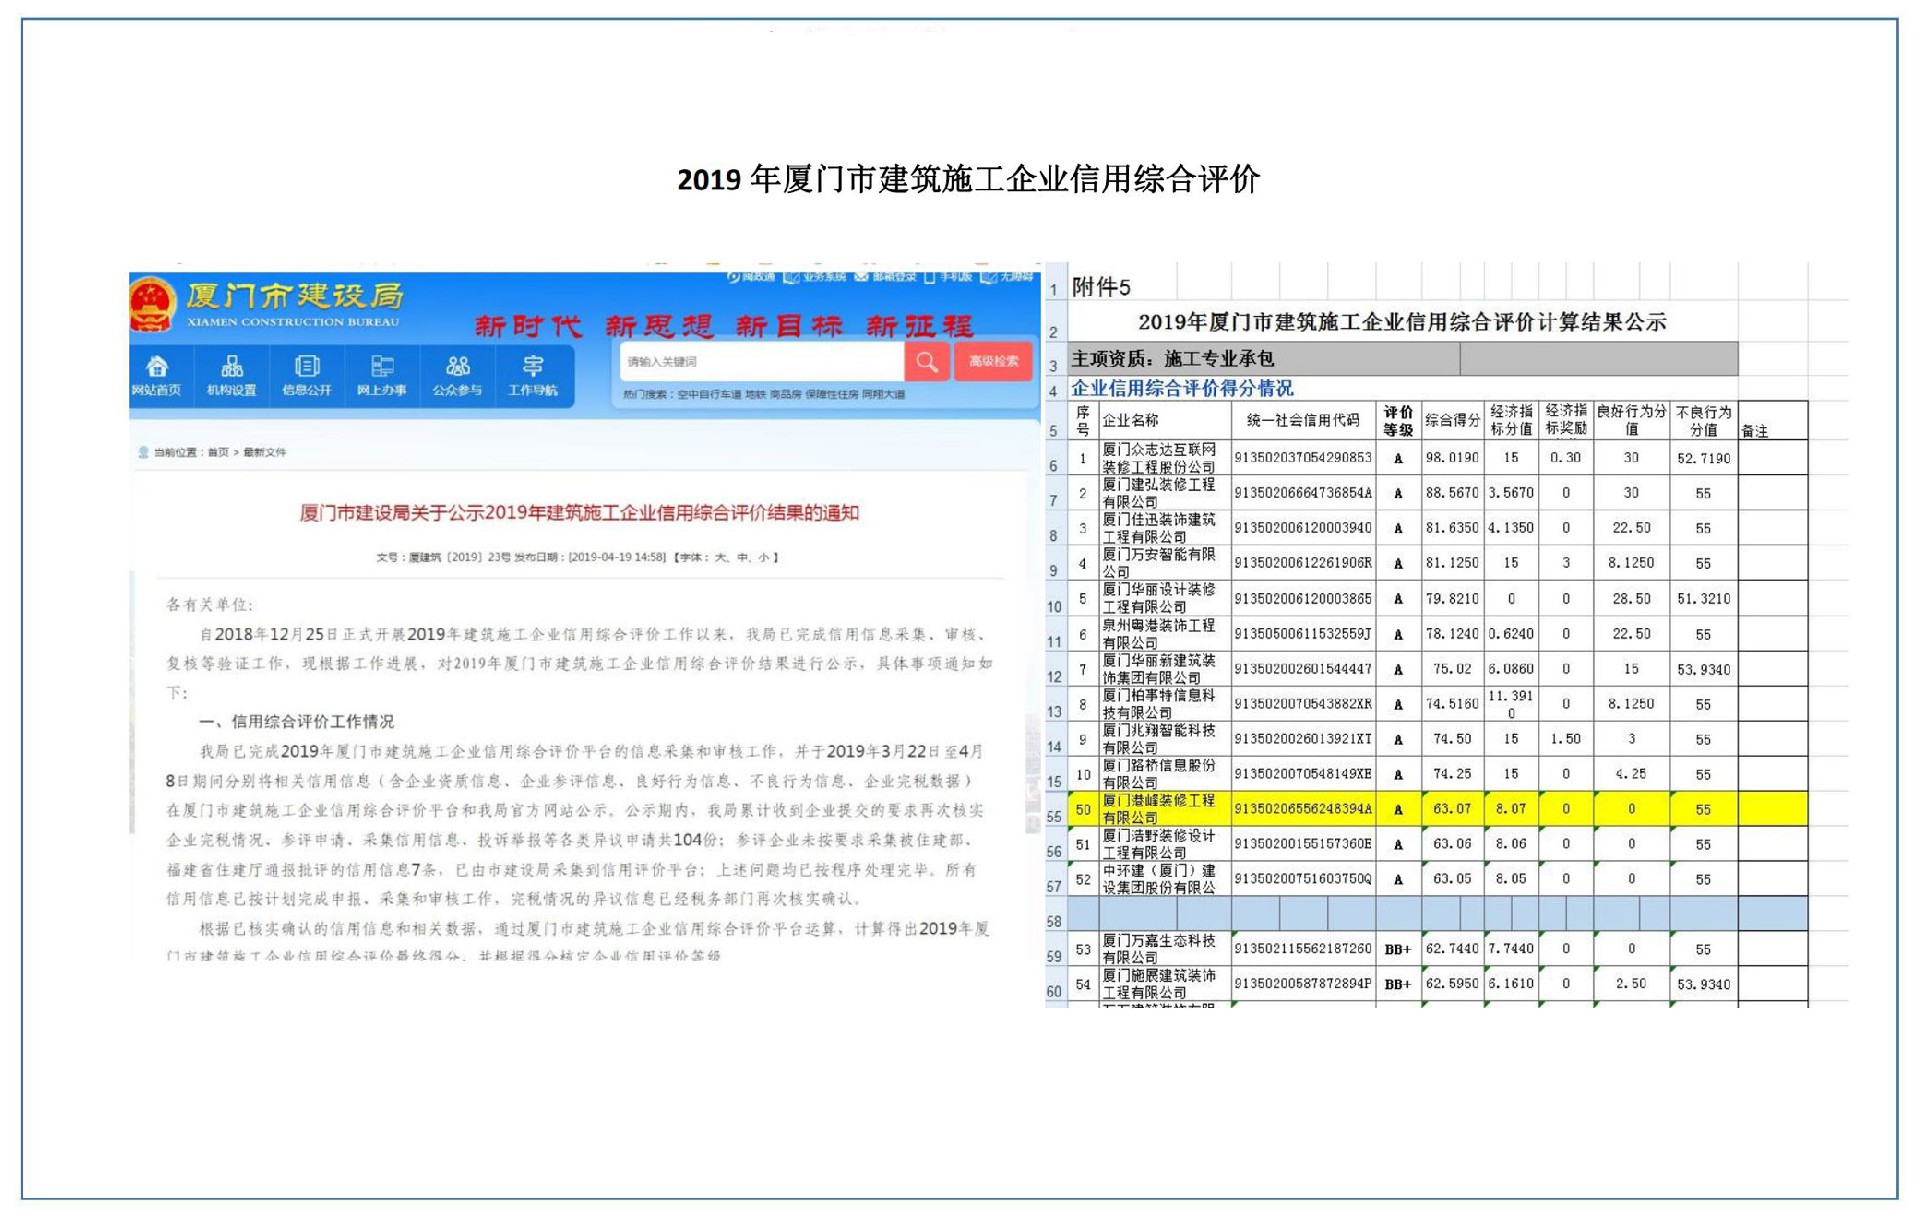Image resolution: width=1920 pixels, height=1222 pixels.
Task: Click hot search term 保障性住房
Action: point(831,394)
